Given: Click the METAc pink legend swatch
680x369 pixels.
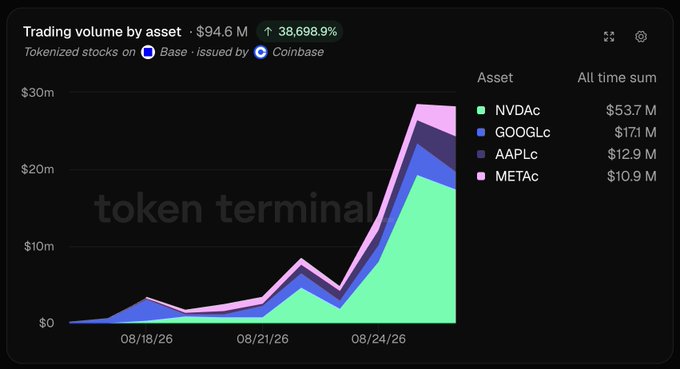Looking at the screenshot, I should tap(481, 176).
